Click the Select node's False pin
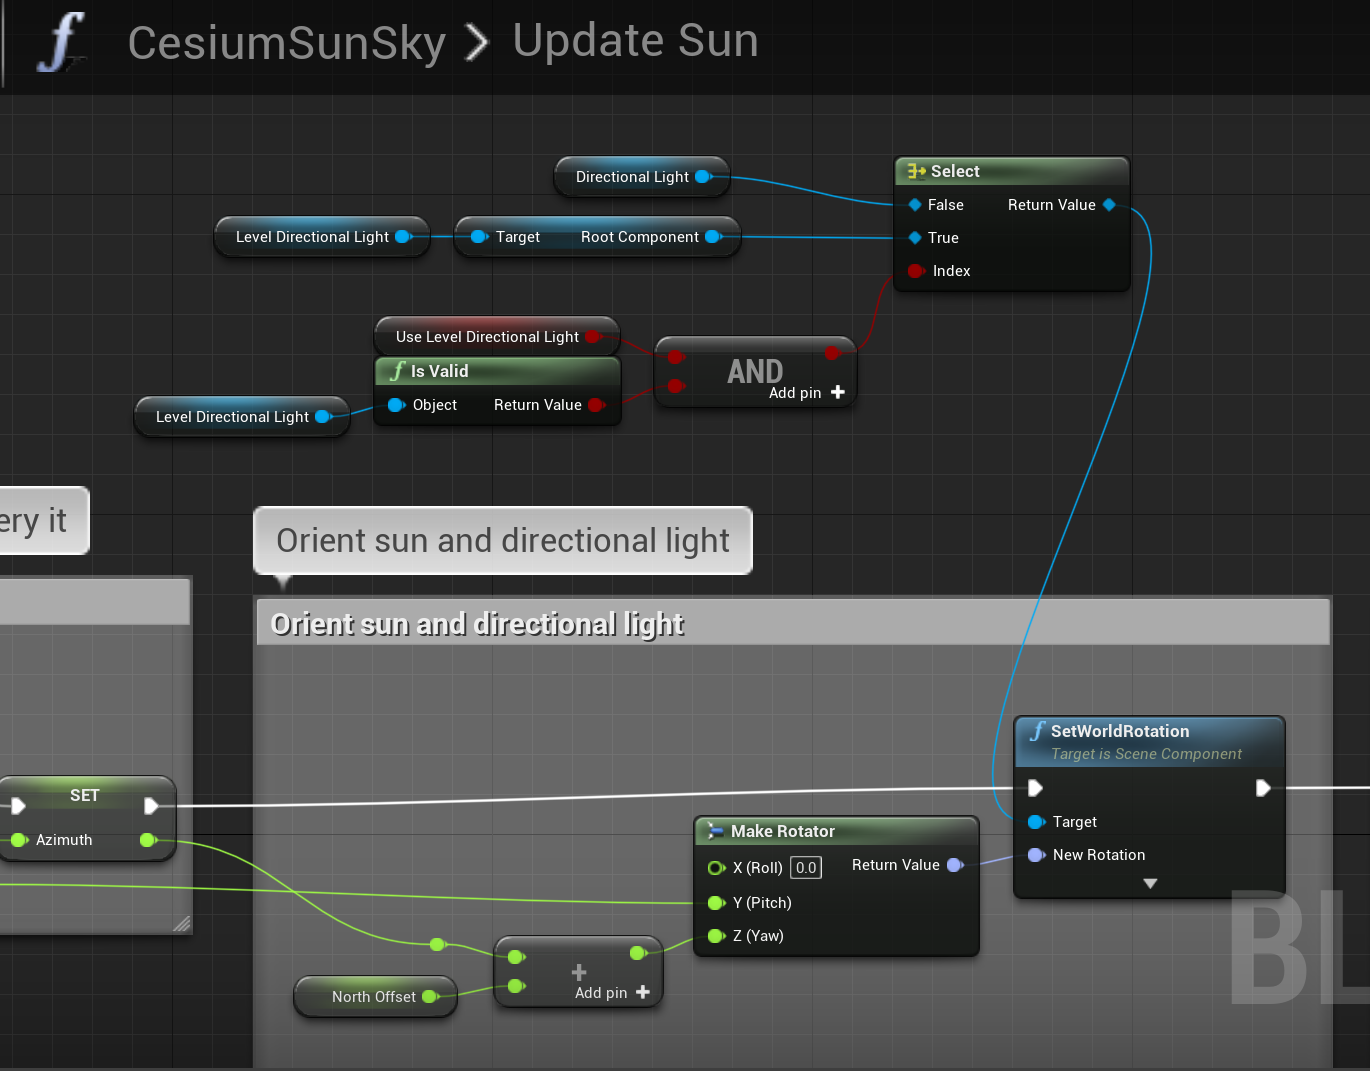 (x=915, y=205)
